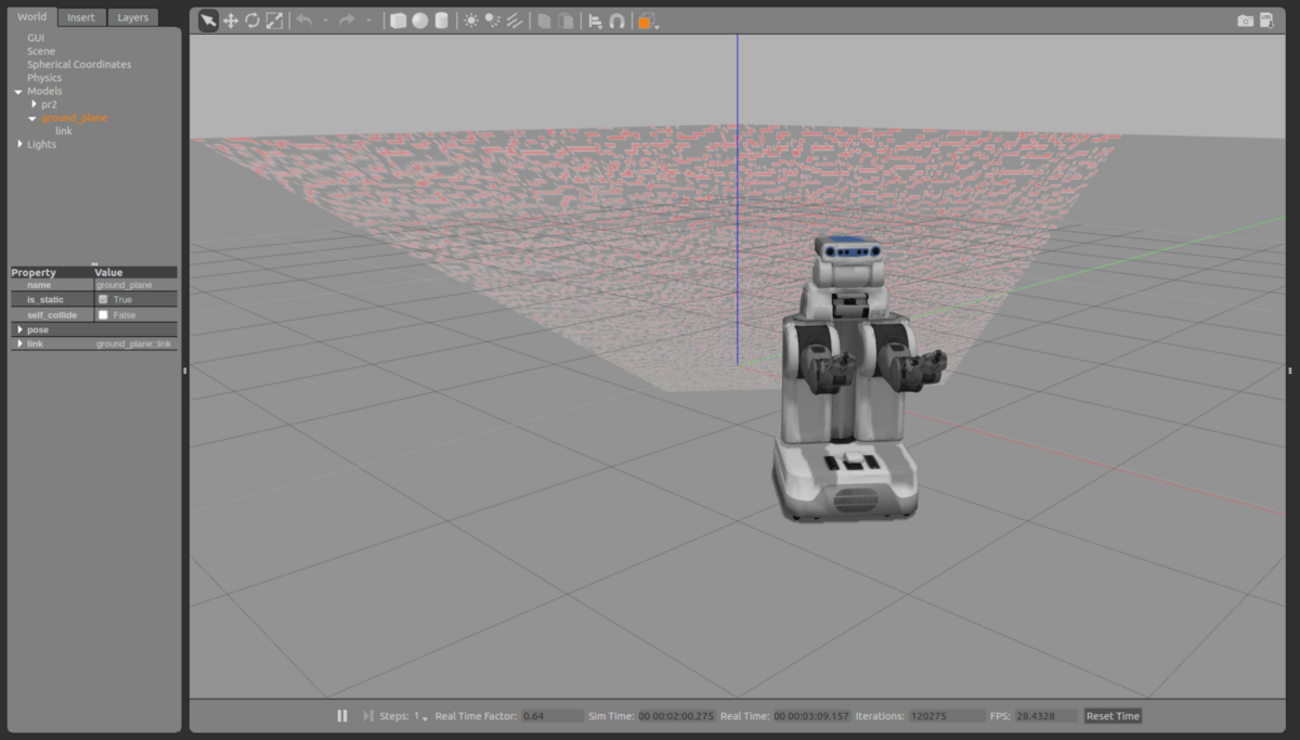Activate the Rotate mode tool

point(252,21)
